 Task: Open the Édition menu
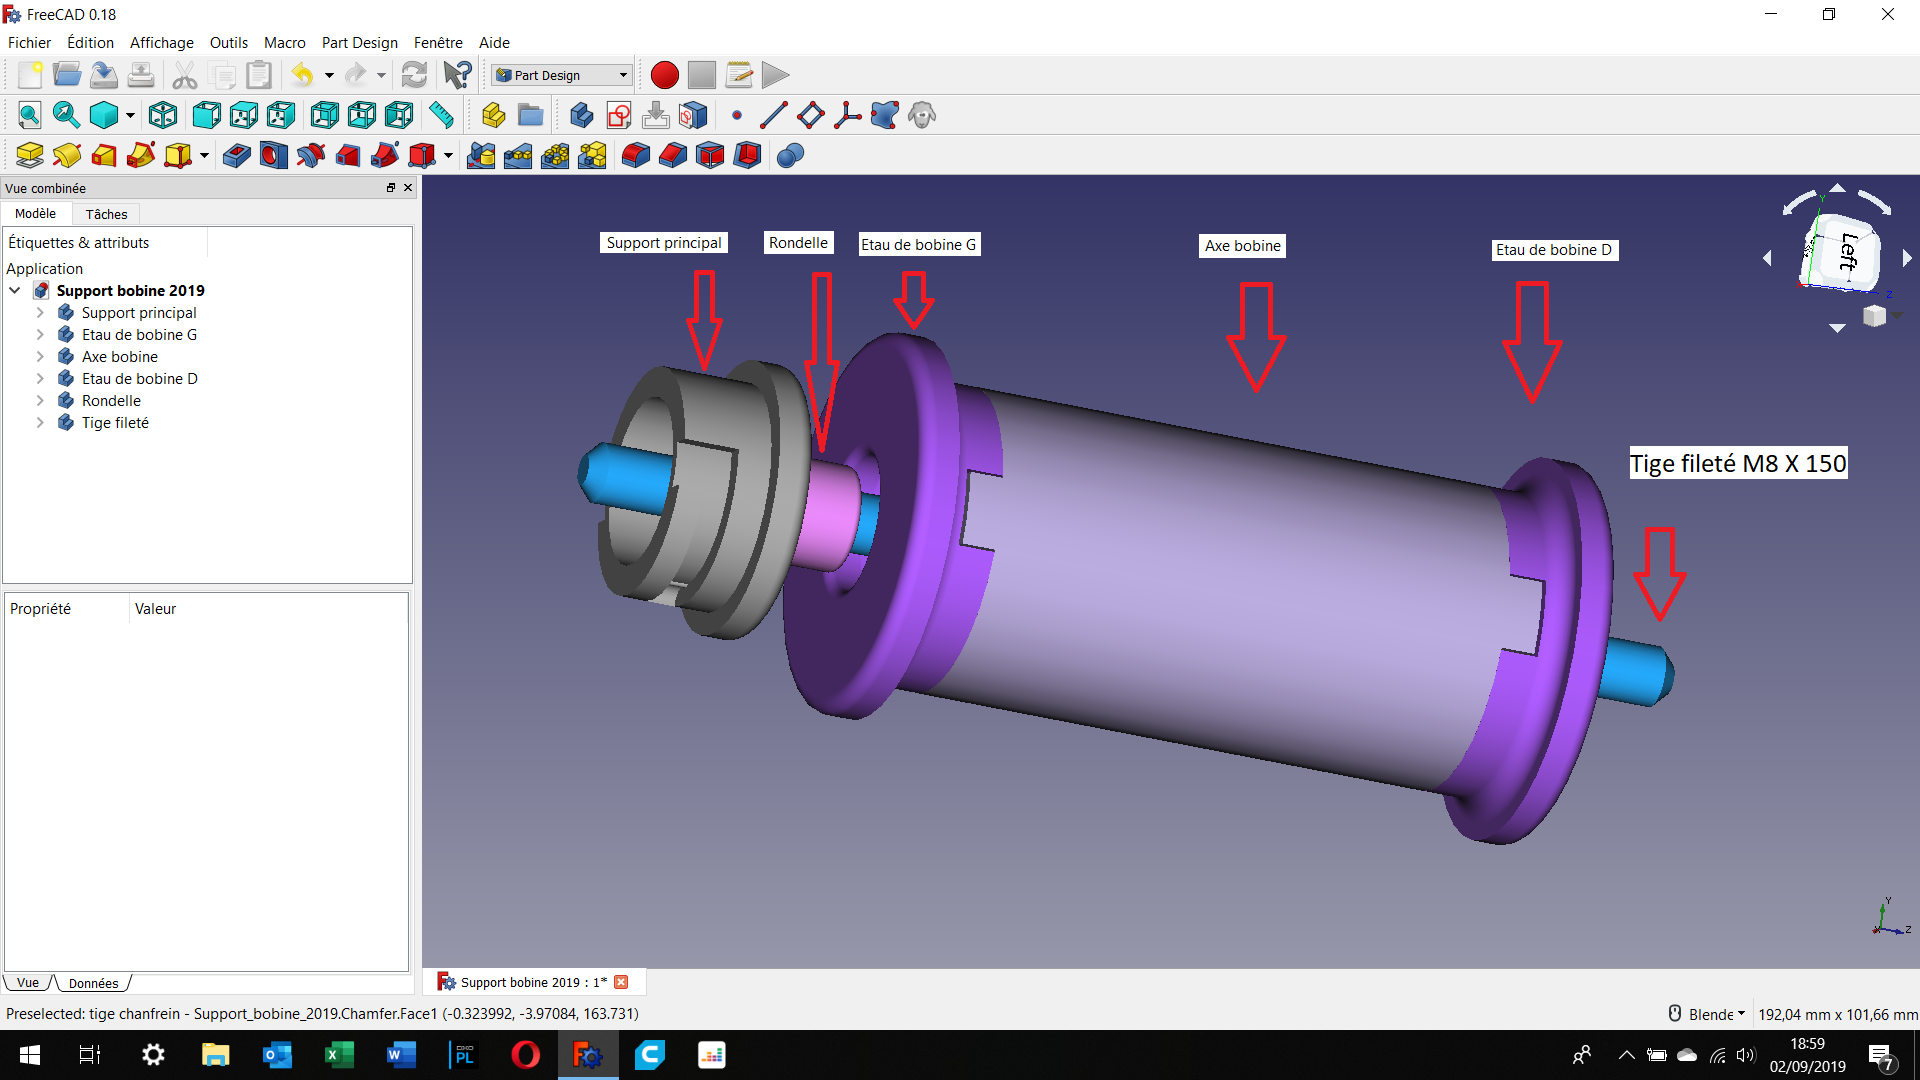90,42
